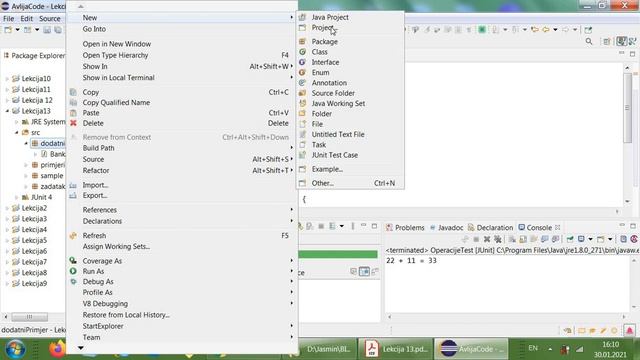Select Open Type Hierarchy
The image size is (640, 360).
coord(115,55)
